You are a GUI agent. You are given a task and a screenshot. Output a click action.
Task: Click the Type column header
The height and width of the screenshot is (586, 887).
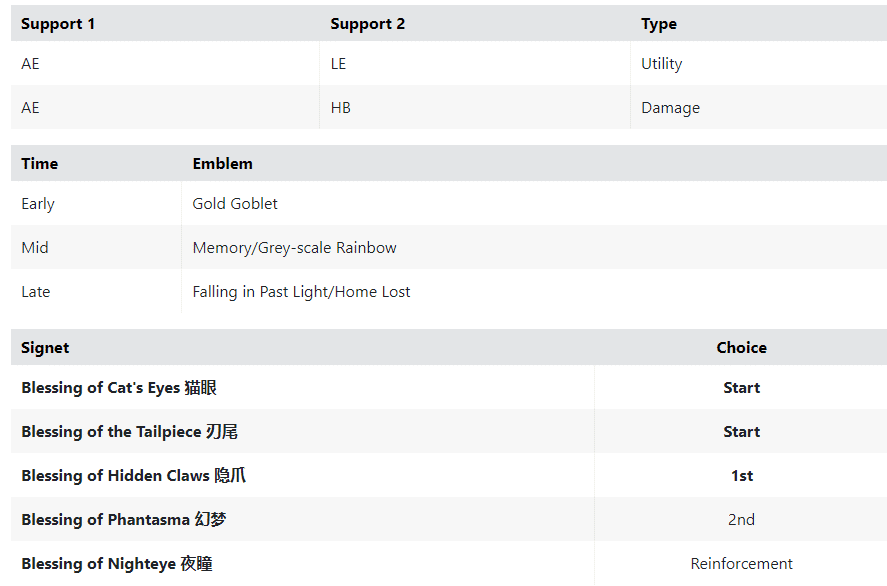(x=658, y=24)
